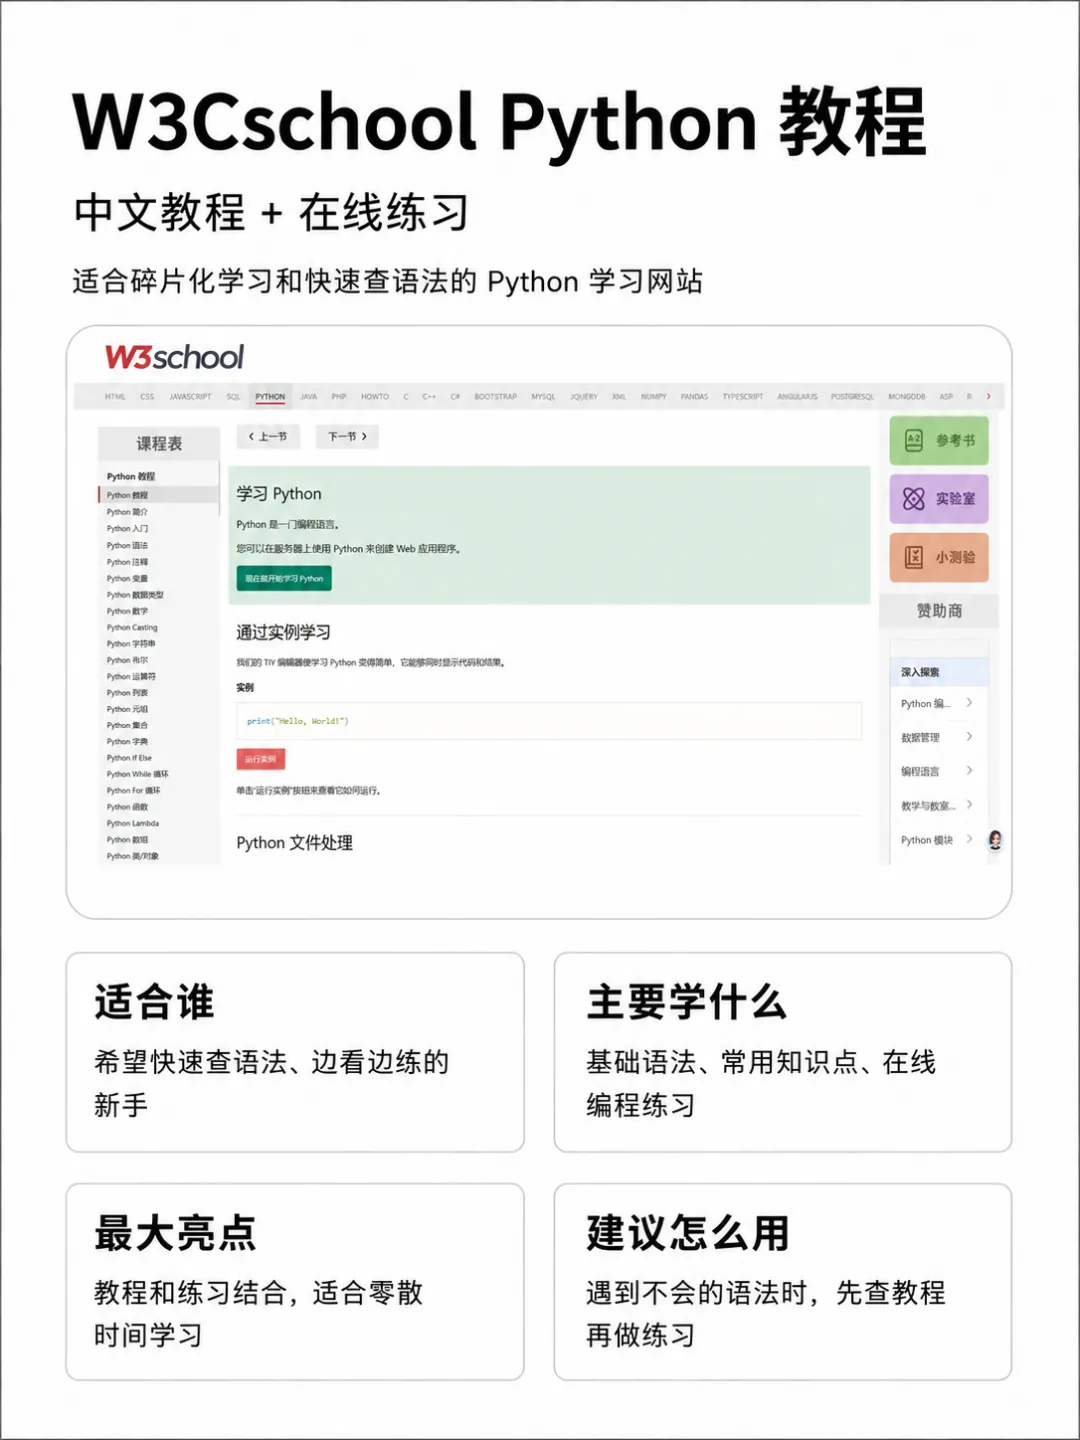Click the 通过实例学习 heading

tap(283, 632)
